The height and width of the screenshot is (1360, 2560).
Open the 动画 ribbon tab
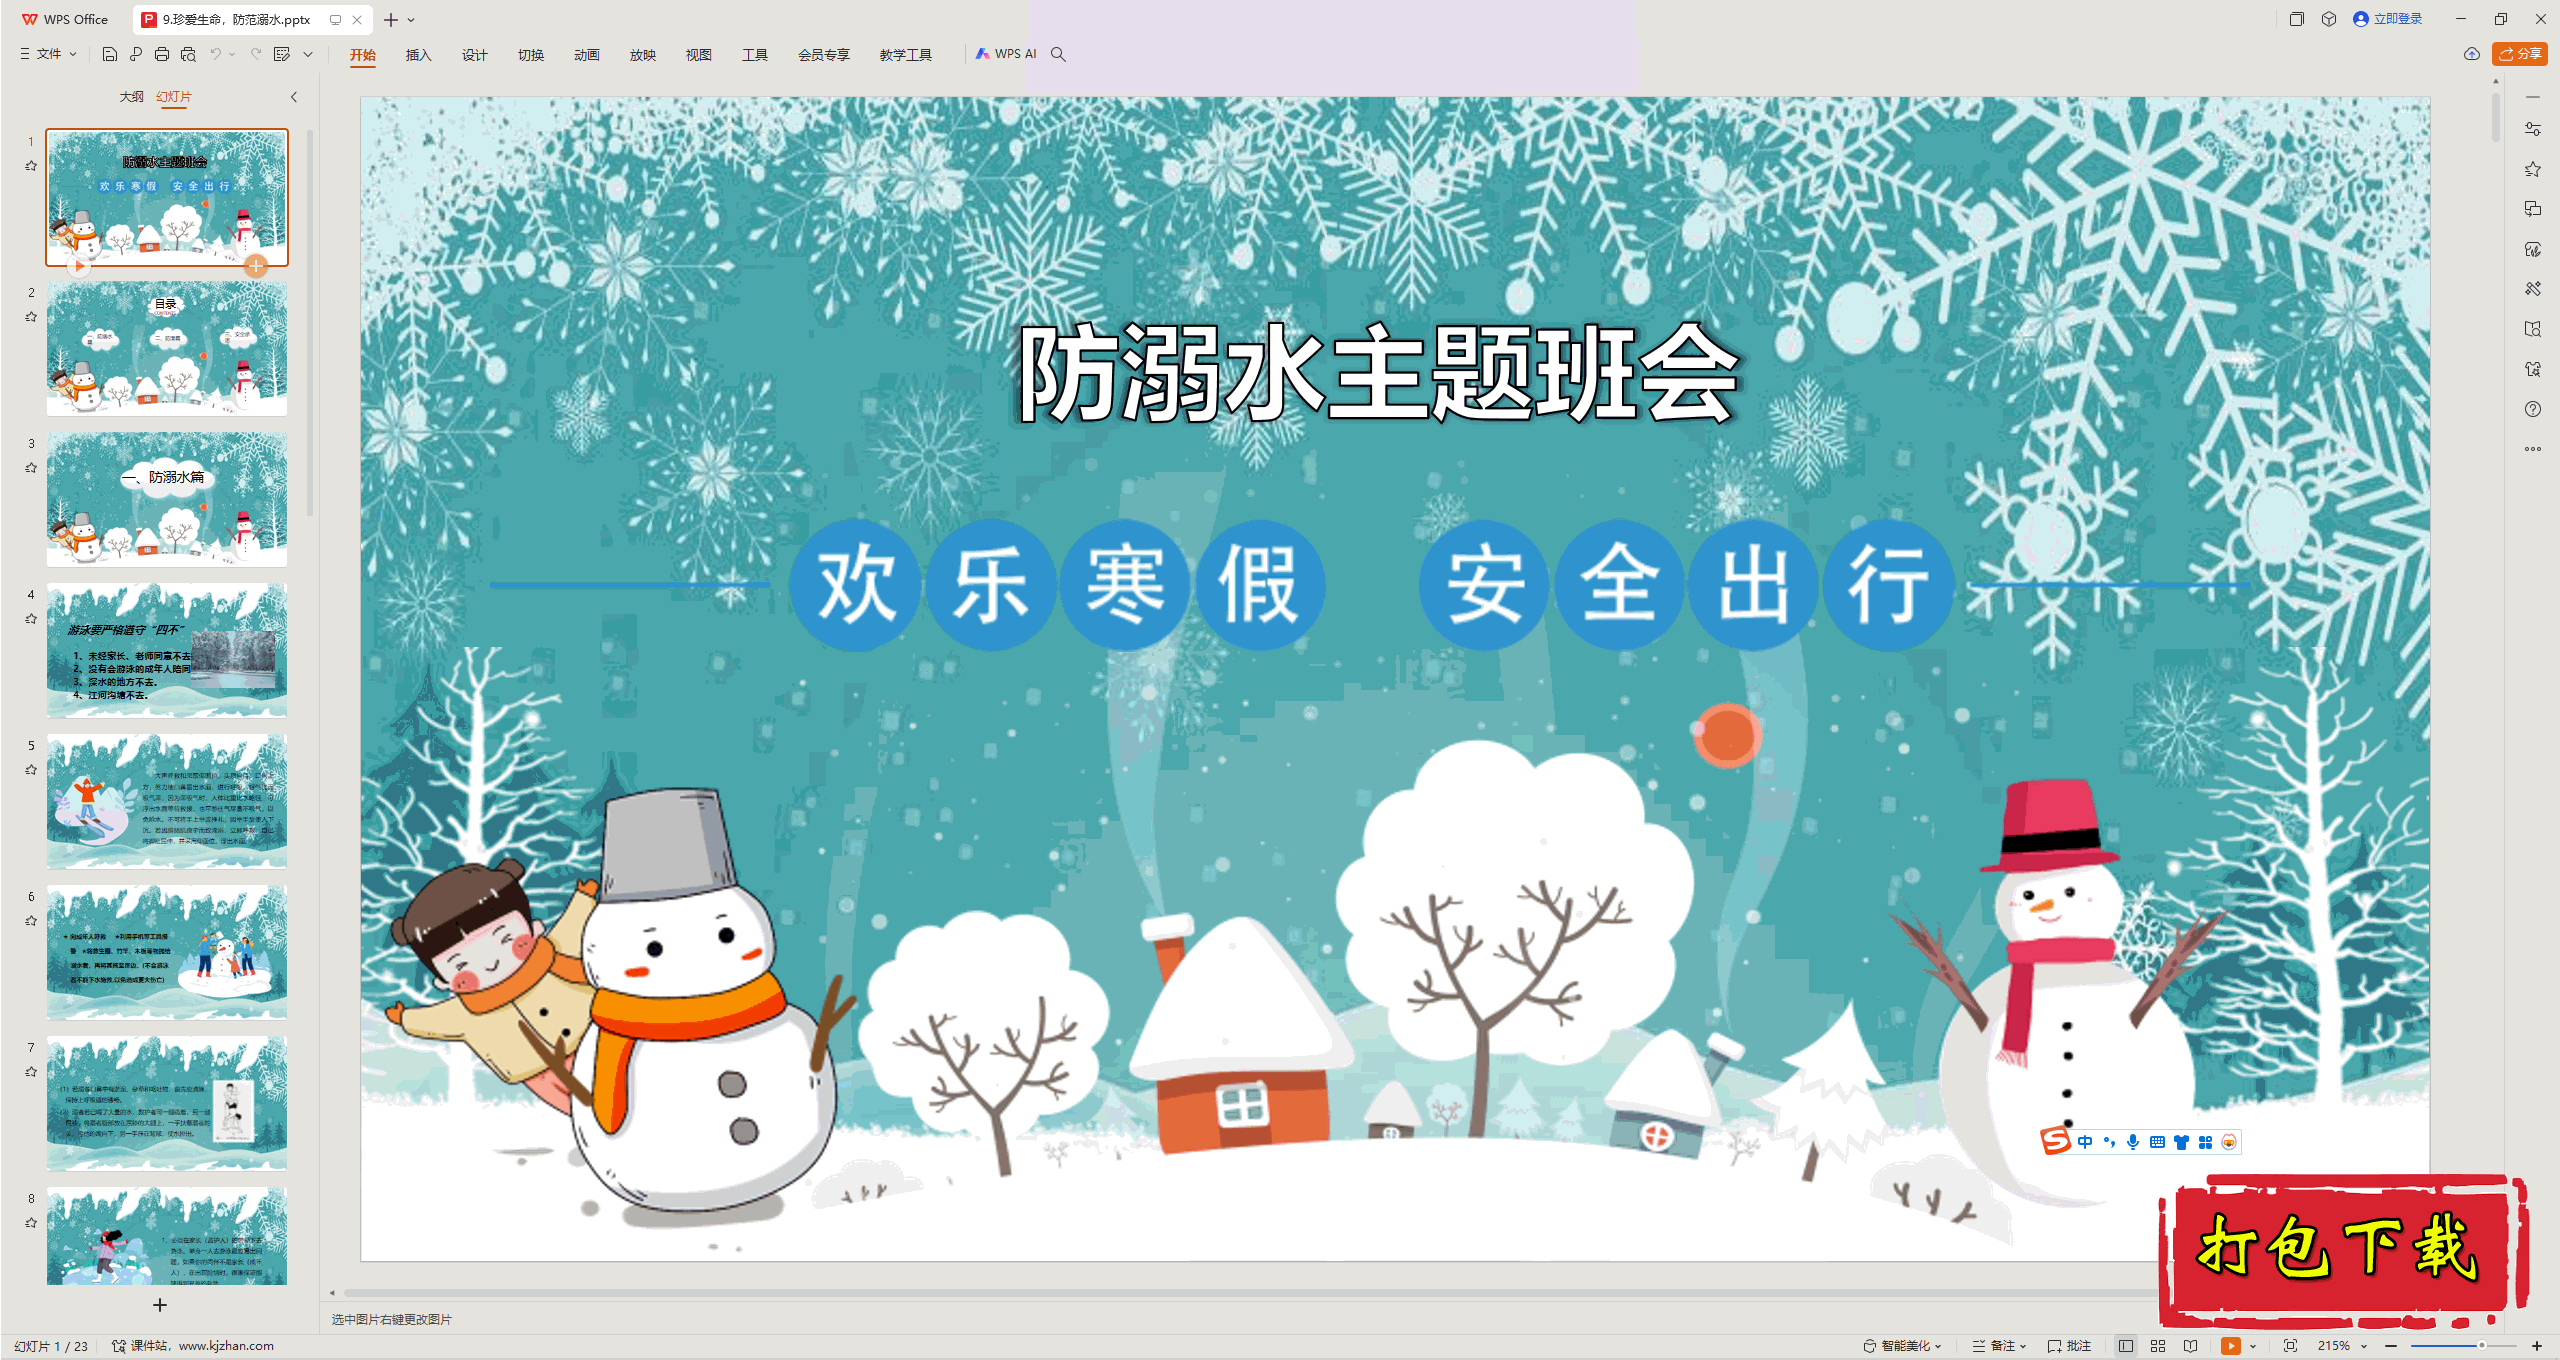coord(586,55)
